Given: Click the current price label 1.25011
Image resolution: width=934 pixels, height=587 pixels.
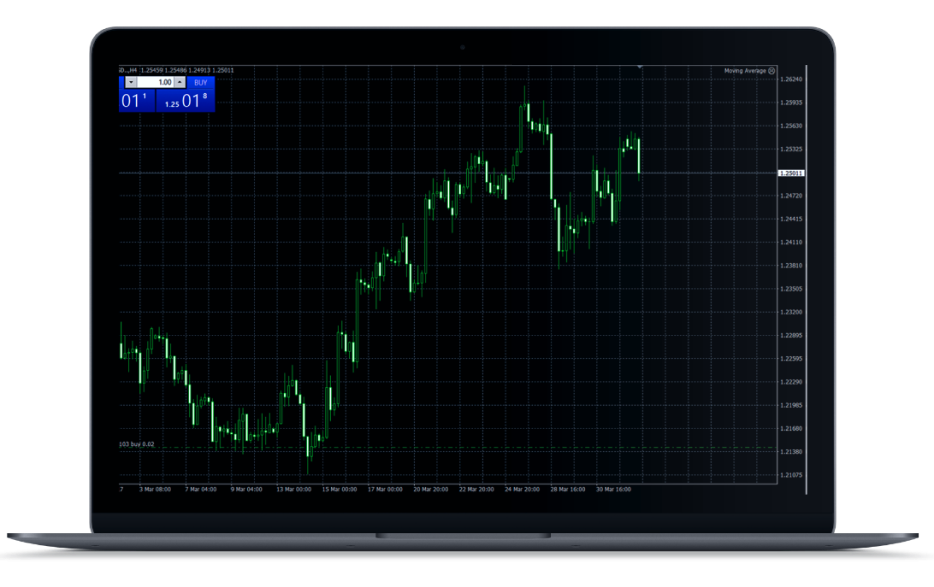Looking at the screenshot, I should click(x=793, y=173).
